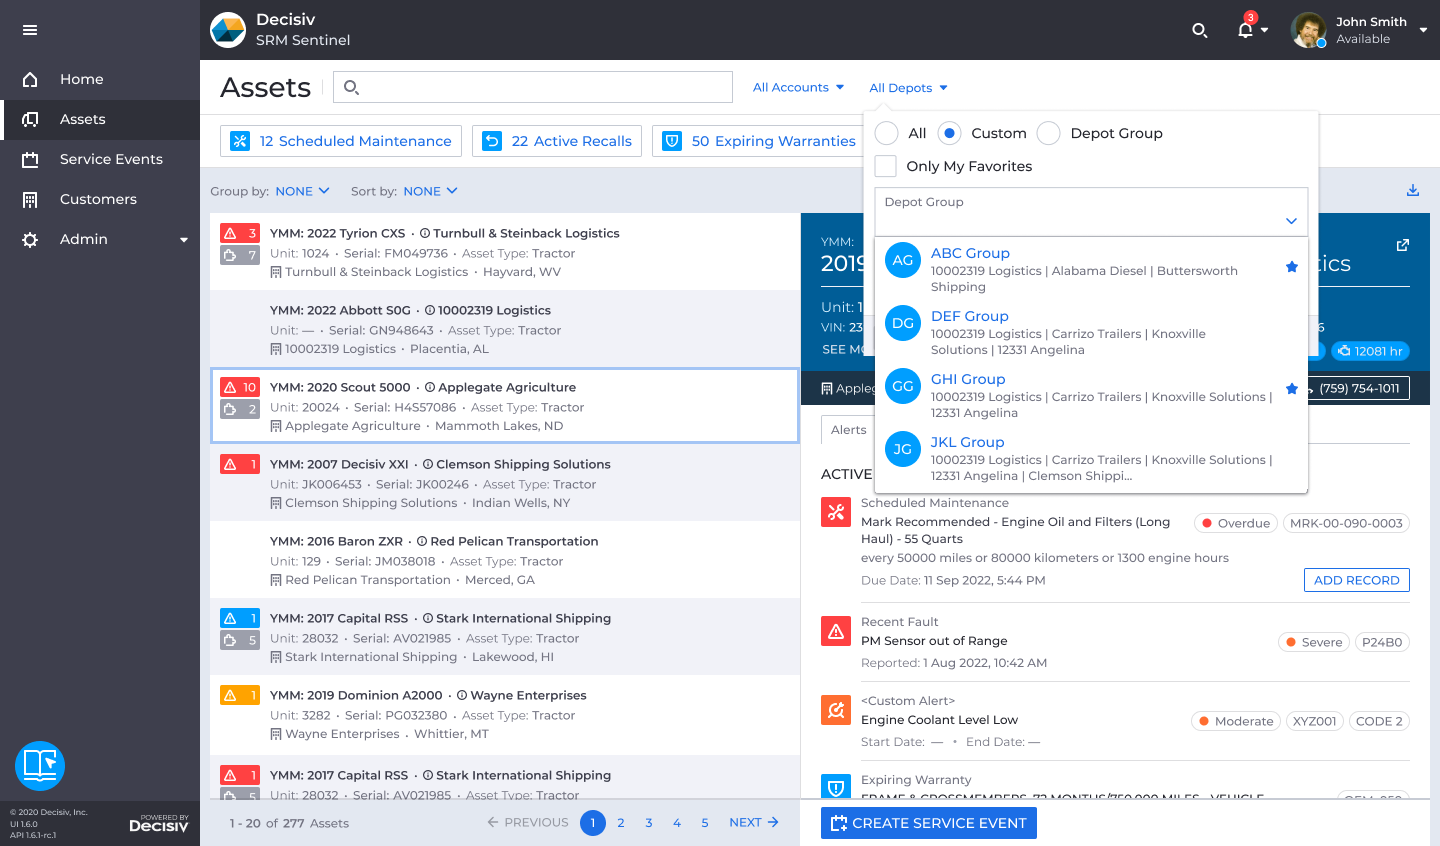Filter by 50 Expiring Warranties
This screenshot has width=1440, height=846.
click(759, 141)
